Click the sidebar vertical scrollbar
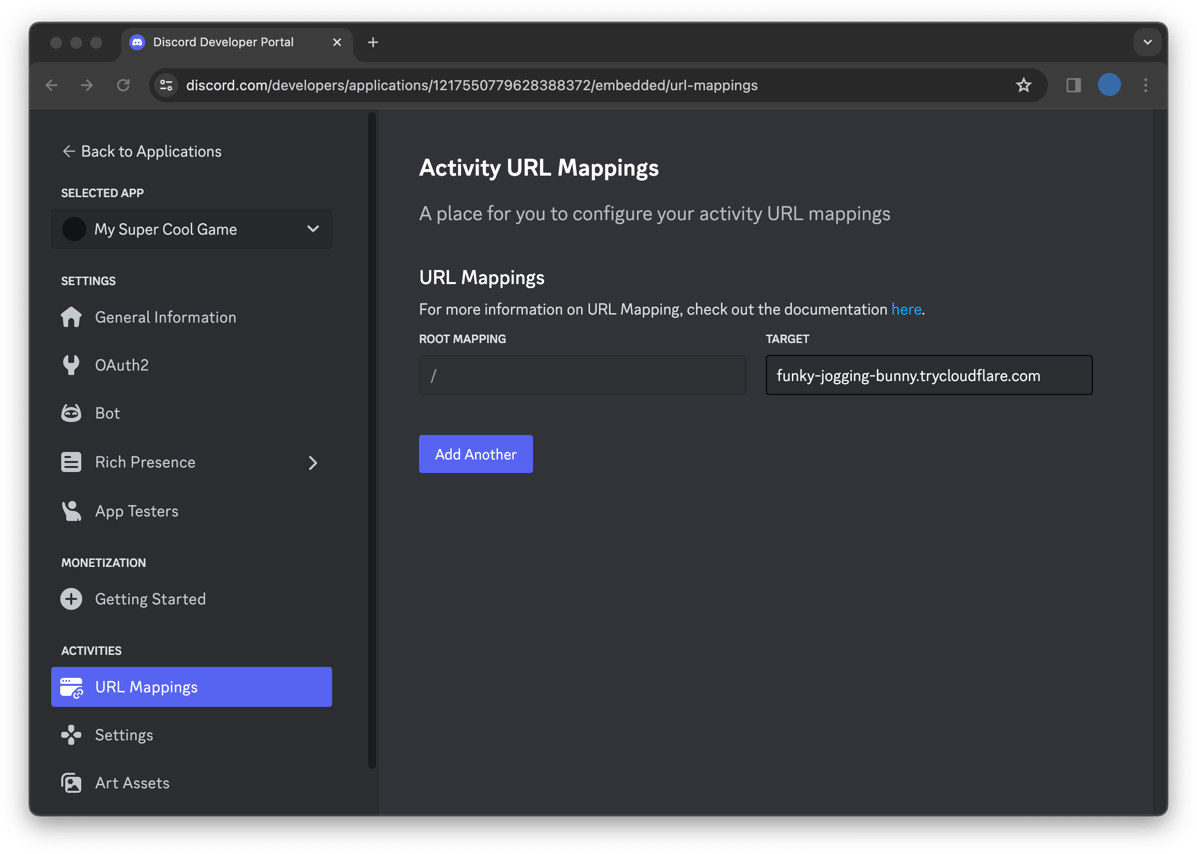 (372, 440)
